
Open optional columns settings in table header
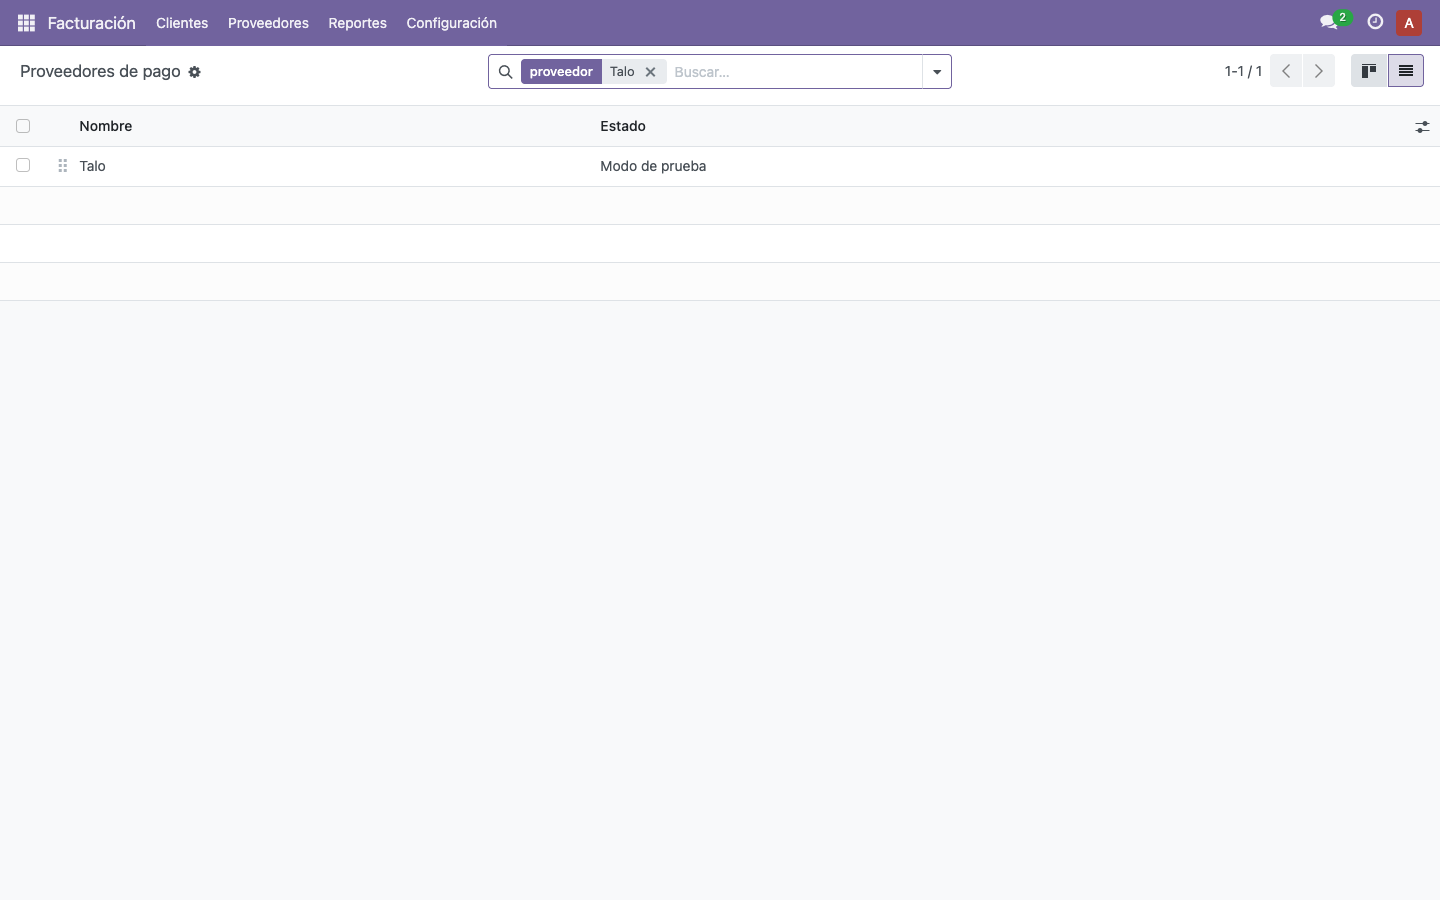(x=1422, y=127)
